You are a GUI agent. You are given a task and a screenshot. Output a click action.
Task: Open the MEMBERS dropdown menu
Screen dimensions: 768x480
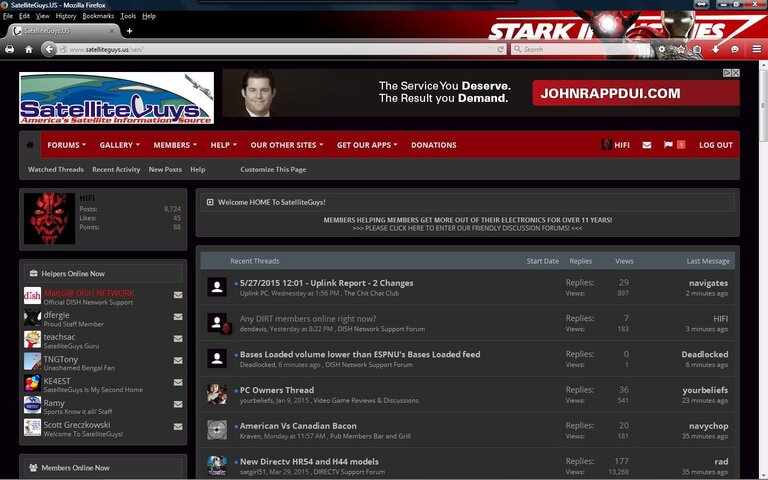(x=175, y=145)
